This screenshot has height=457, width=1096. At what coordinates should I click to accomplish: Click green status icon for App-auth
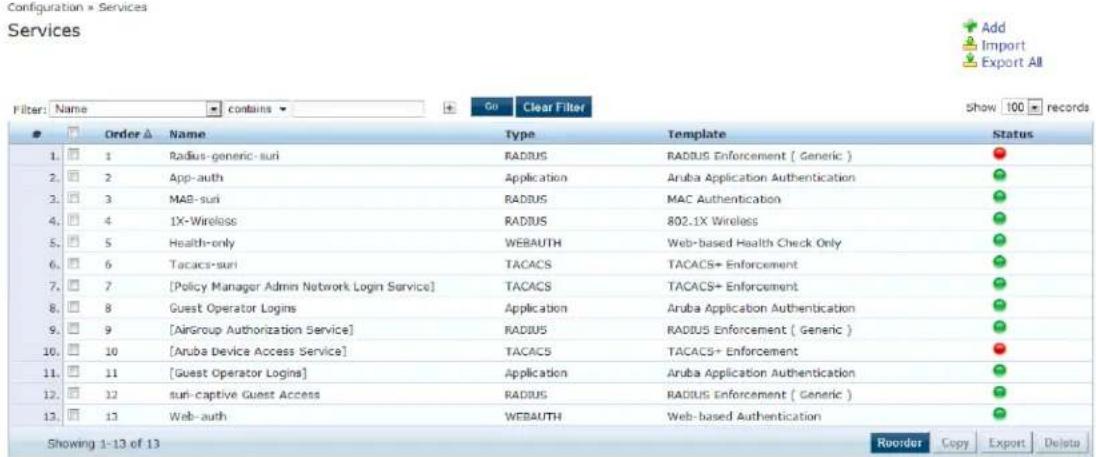click(x=1000, y=176)
